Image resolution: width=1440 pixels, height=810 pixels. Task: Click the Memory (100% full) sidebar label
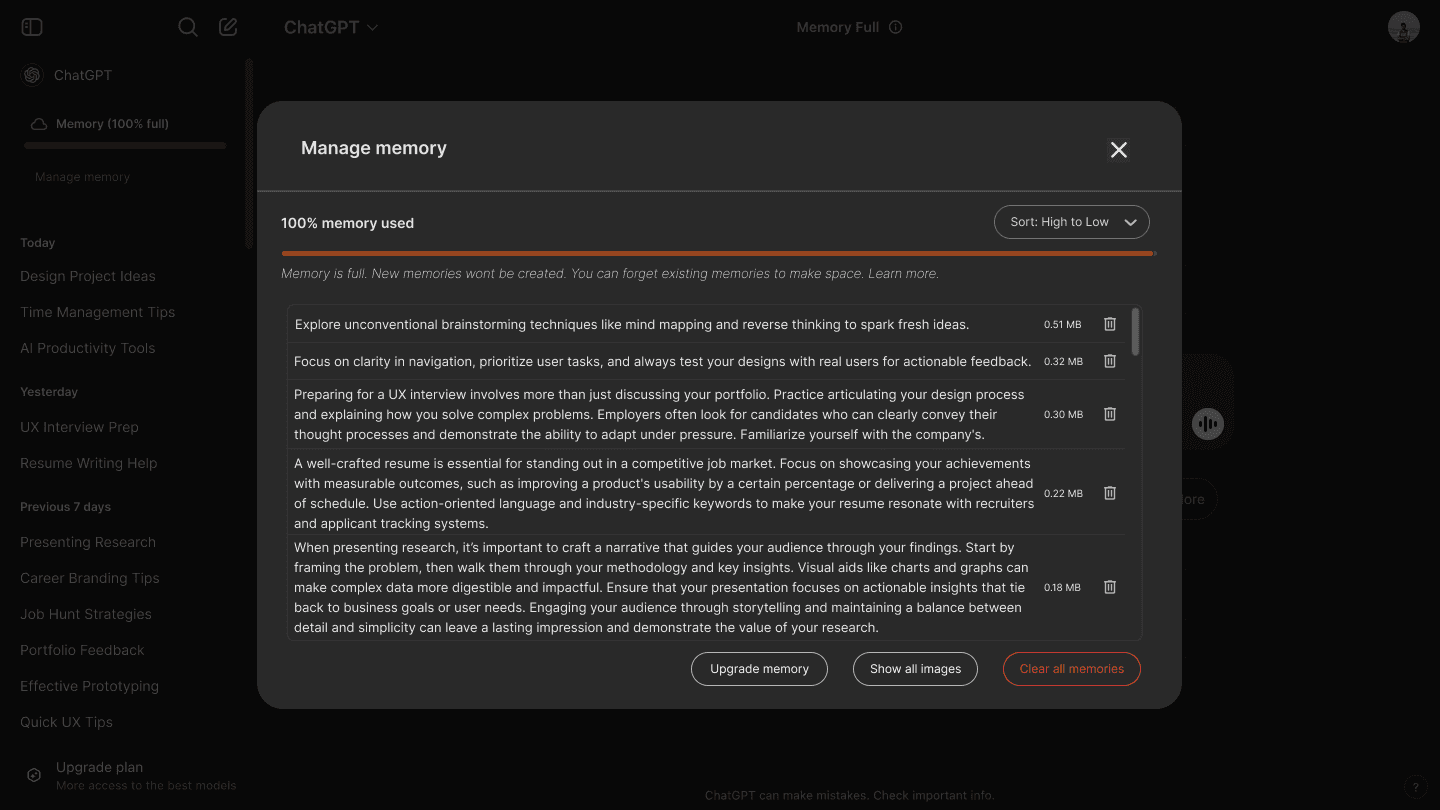click(112, 124)
